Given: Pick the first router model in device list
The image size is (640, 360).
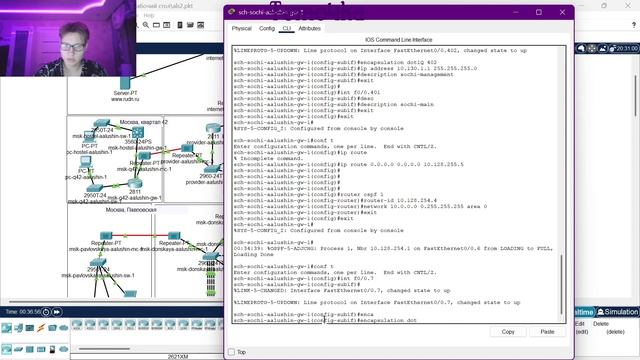Looking at the screenshot, I should (77, 325).
